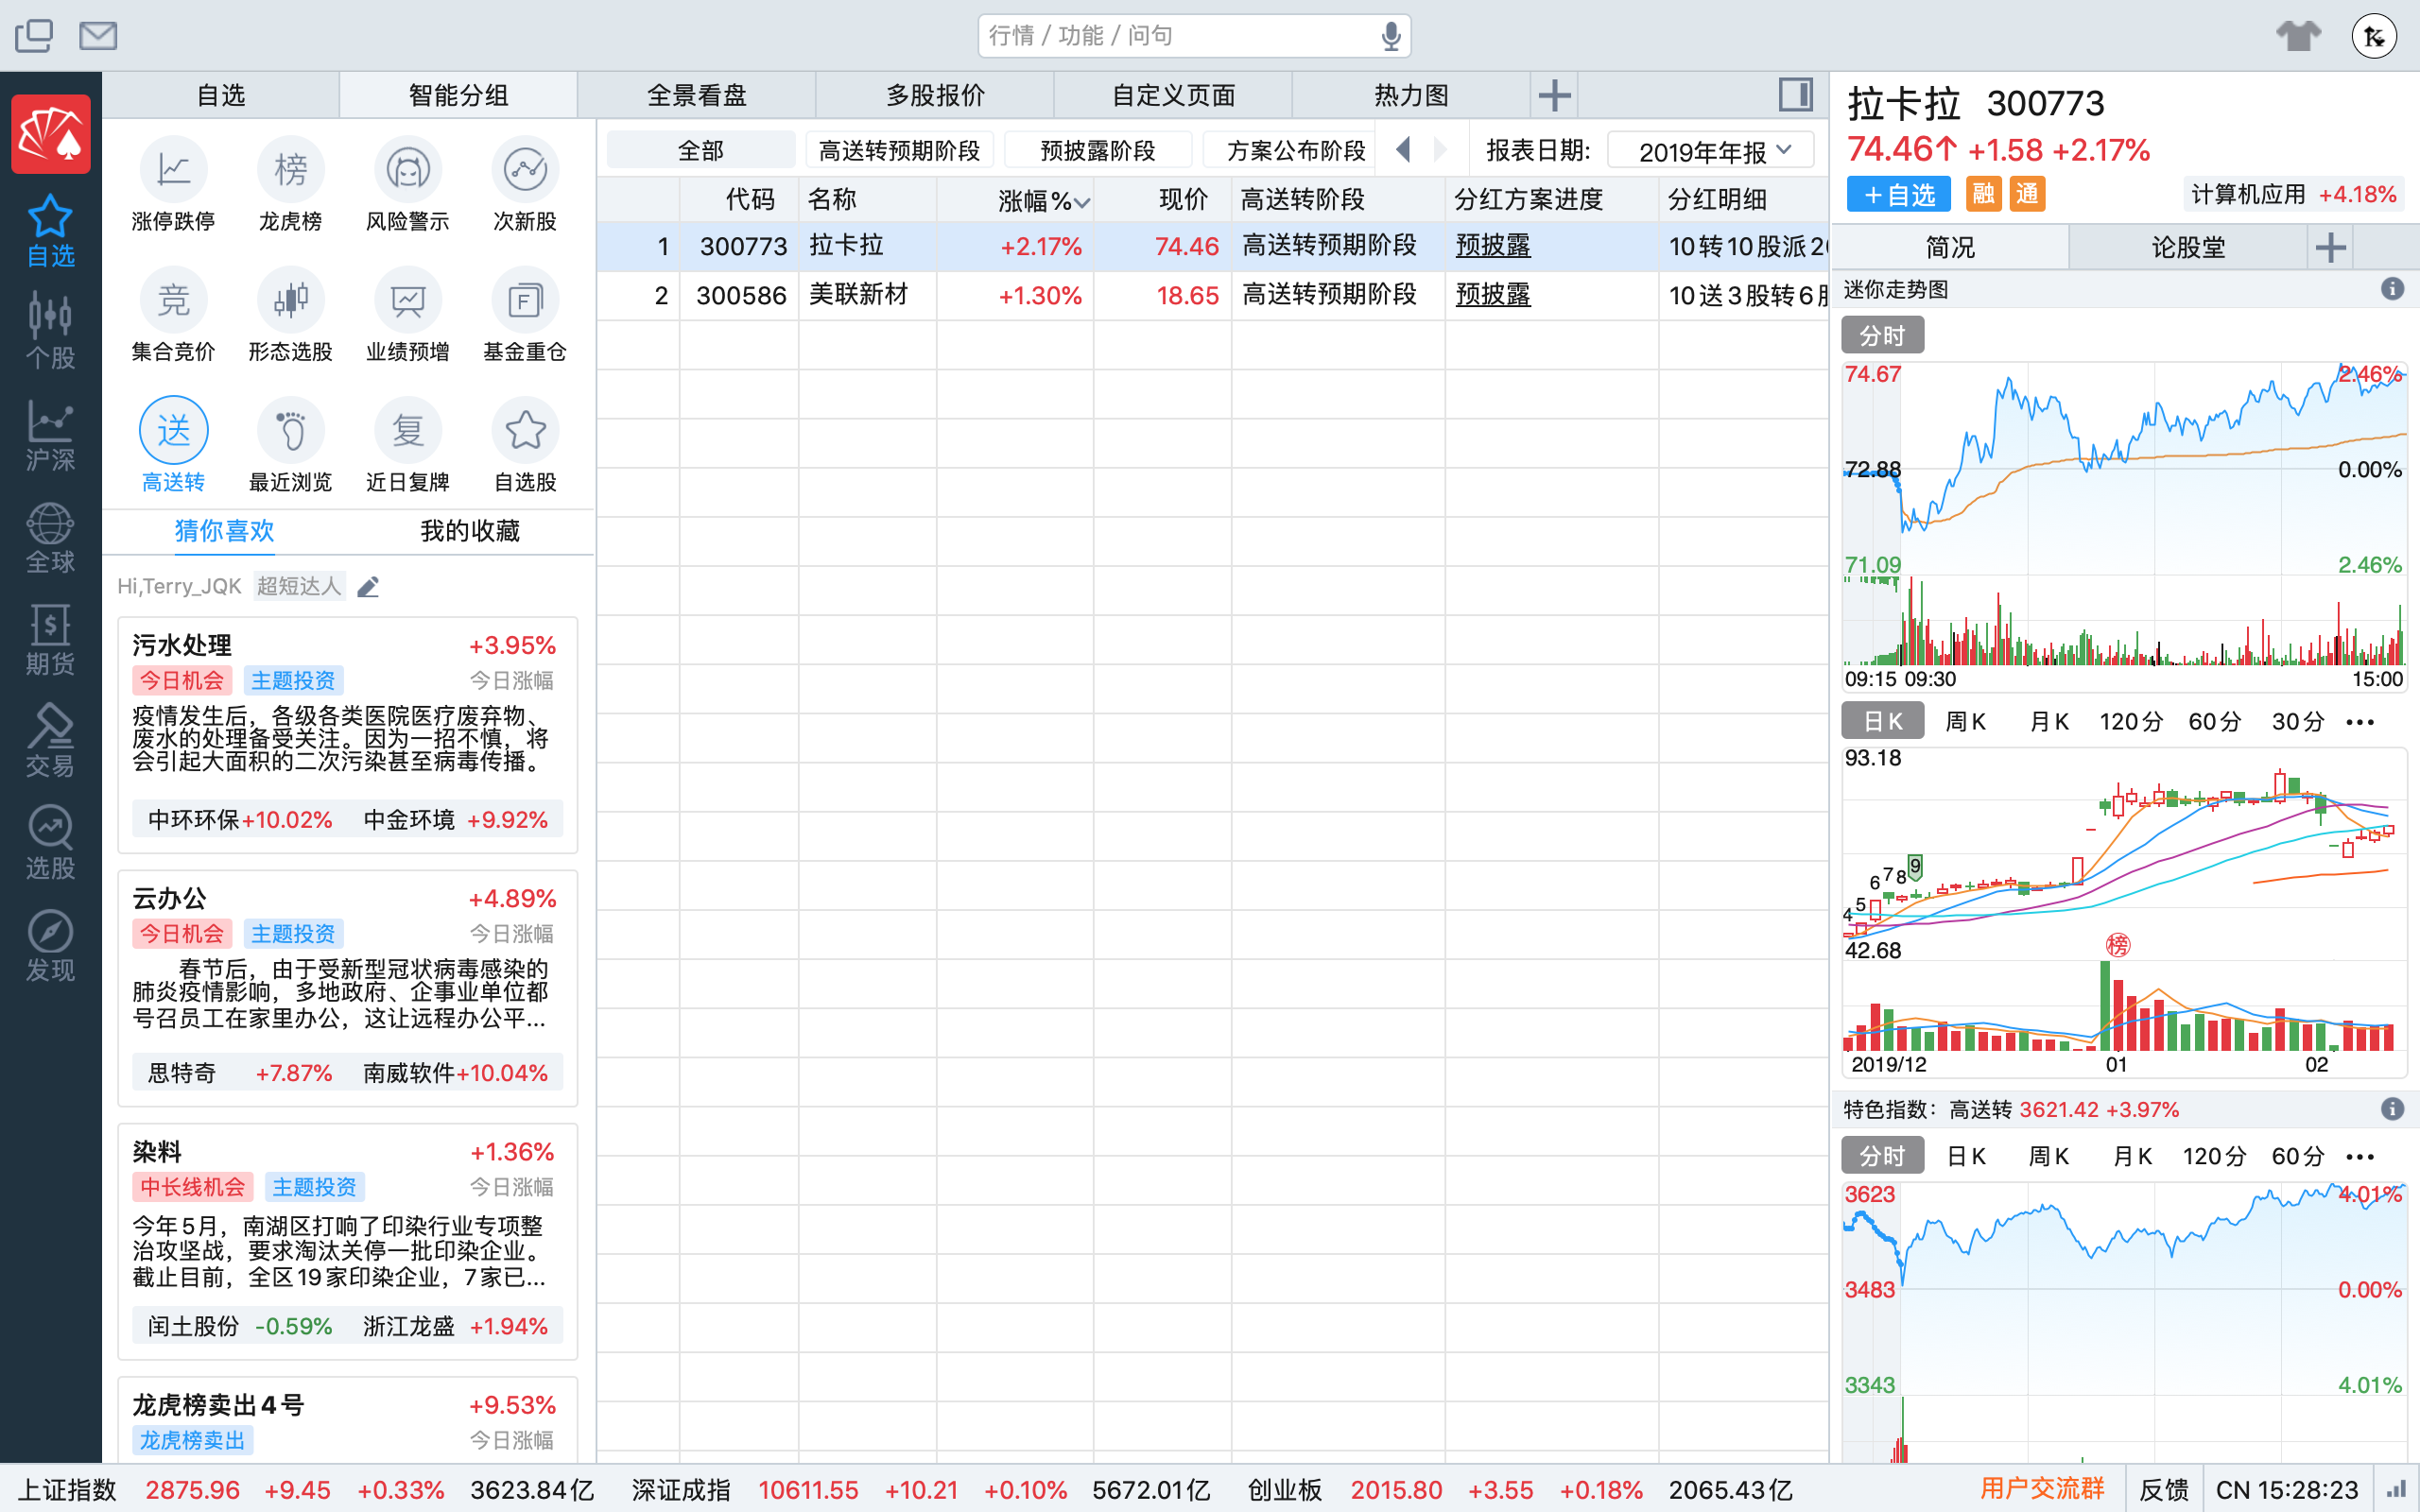
Task: Open 论股堂 tab
Action: click(2188, 247)
